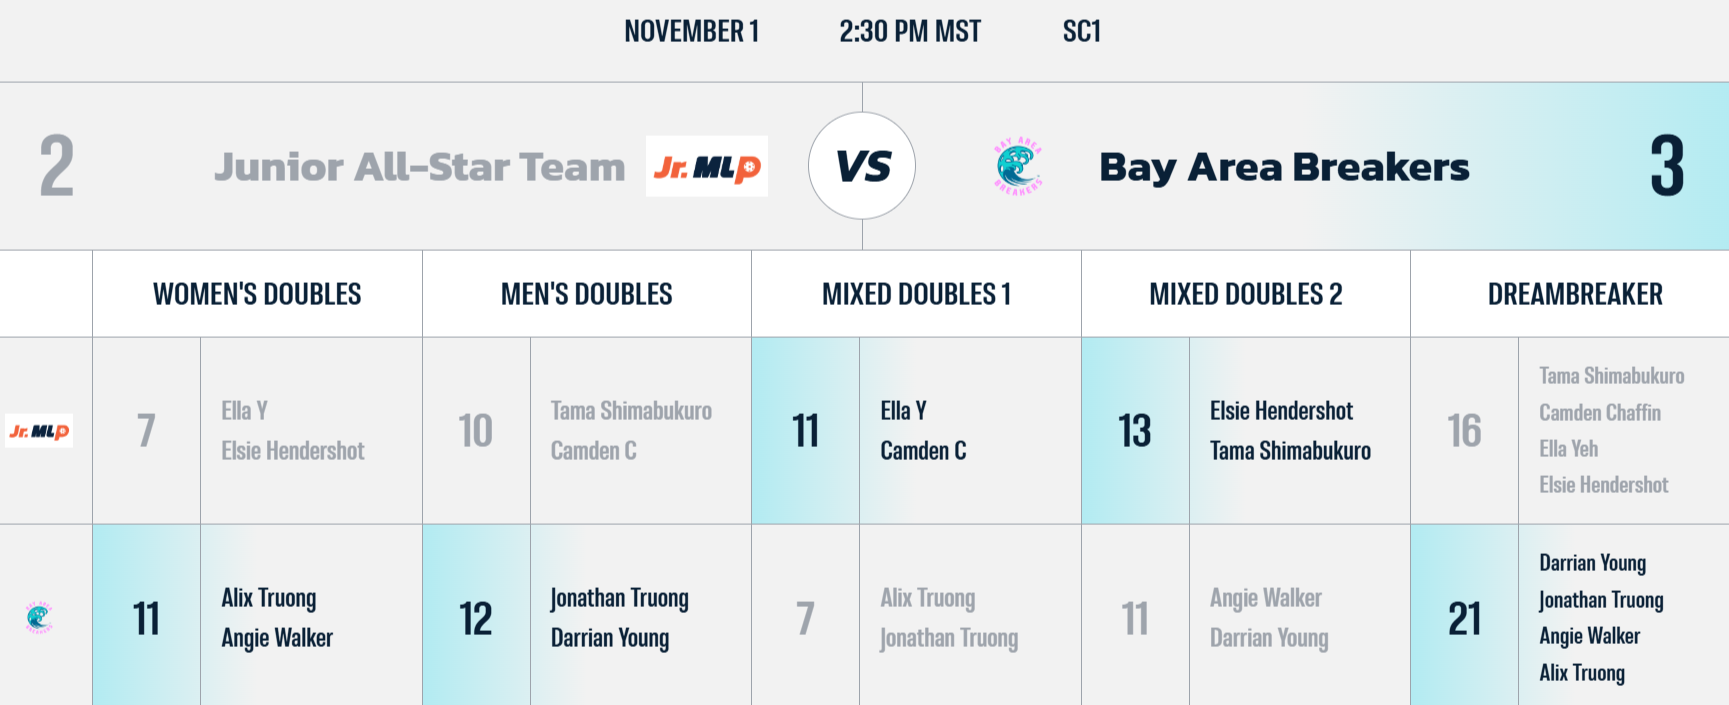Viewport: 1729px width, 705px height.
Task: Click the small Jr. MLP logo in row label
Action: [39, 431]
